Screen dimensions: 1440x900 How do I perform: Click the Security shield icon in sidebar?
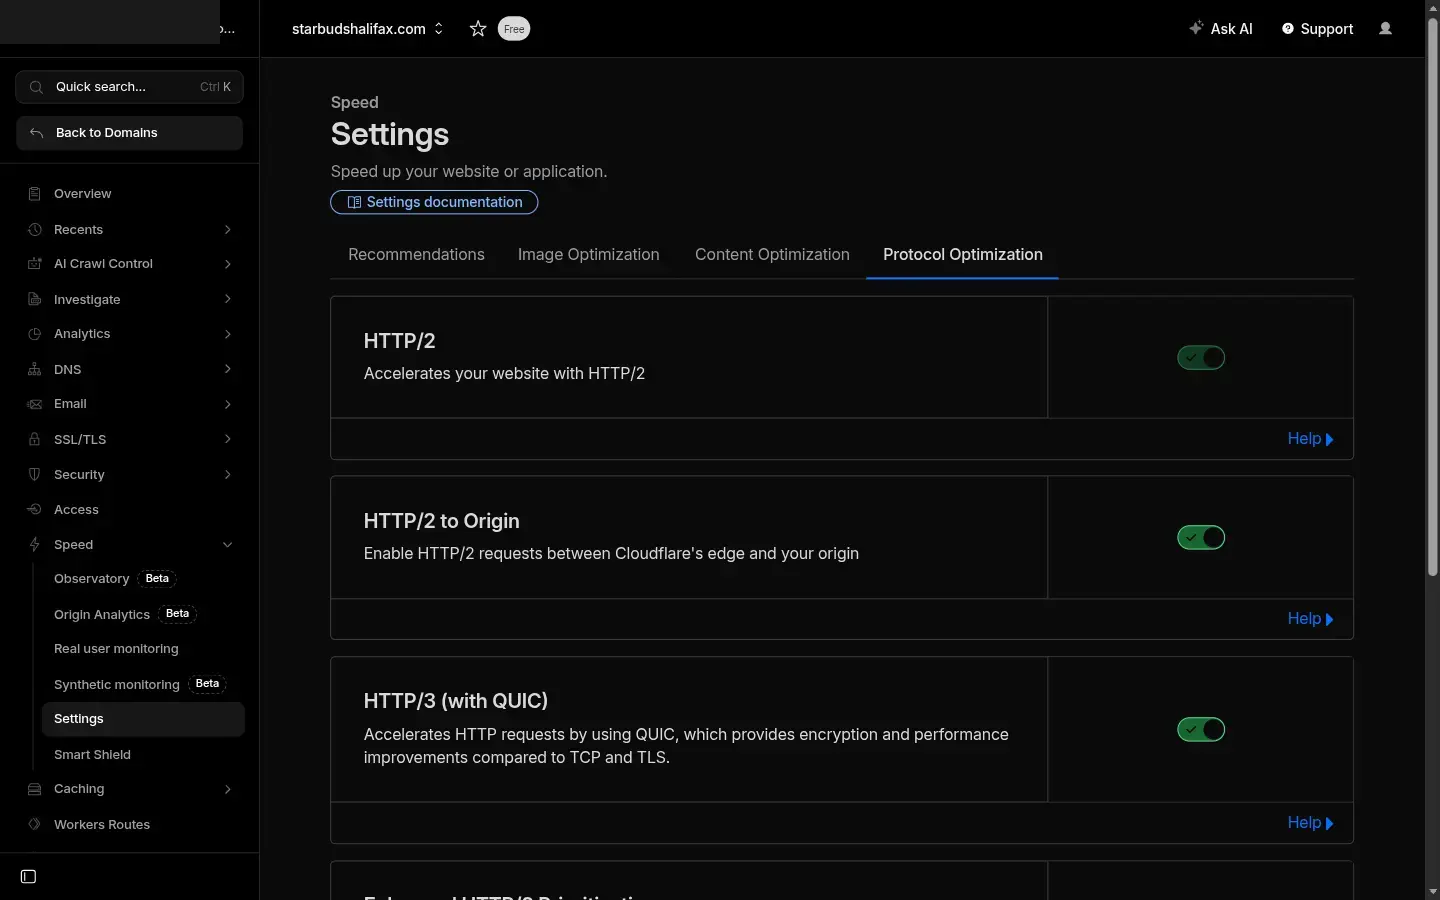pos(34,475)
